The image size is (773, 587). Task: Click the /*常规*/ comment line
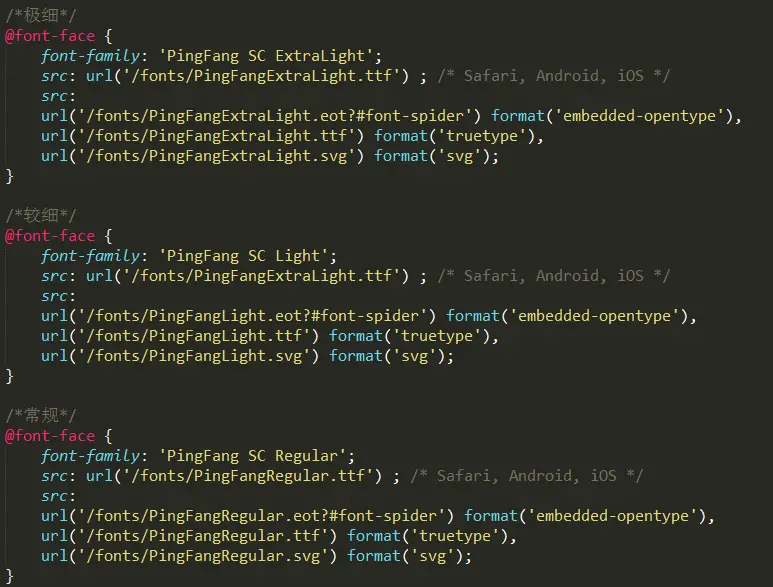(40, 415)
